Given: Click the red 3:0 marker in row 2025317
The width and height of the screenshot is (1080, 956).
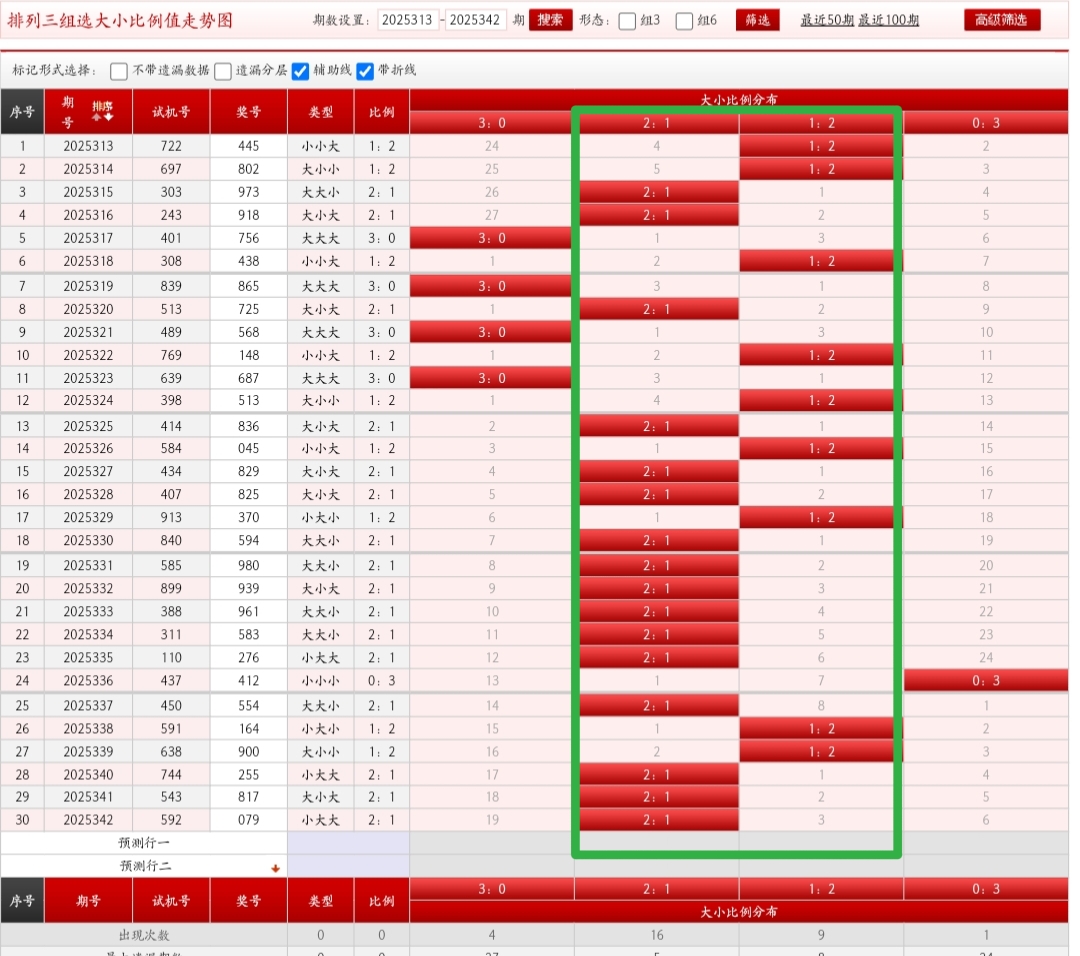Looking at the screenshot, I should click(x=491, y=238).
